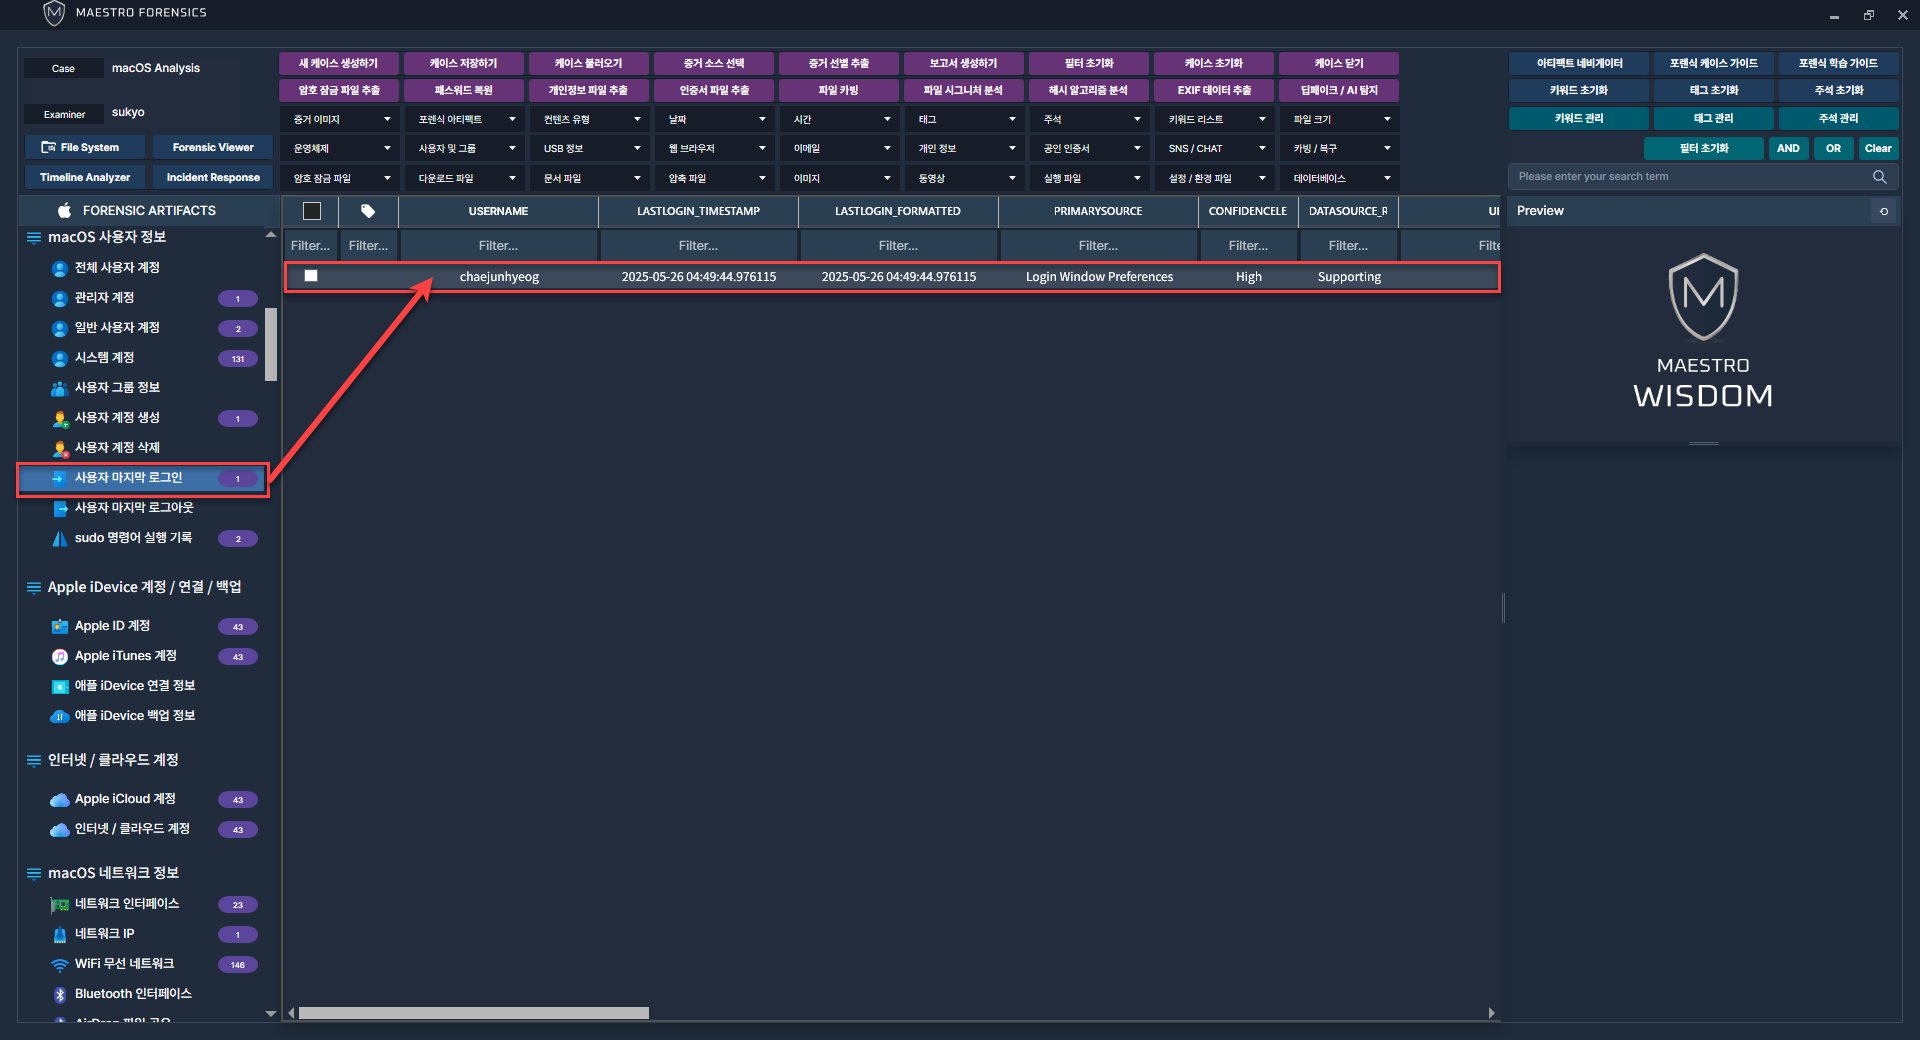Image resolution: width=1920 pixels, height=1040 pixels.
Task: Open the Apple iTunes 계정 icon
Action: pyautogui.click(x=59, y=656)
